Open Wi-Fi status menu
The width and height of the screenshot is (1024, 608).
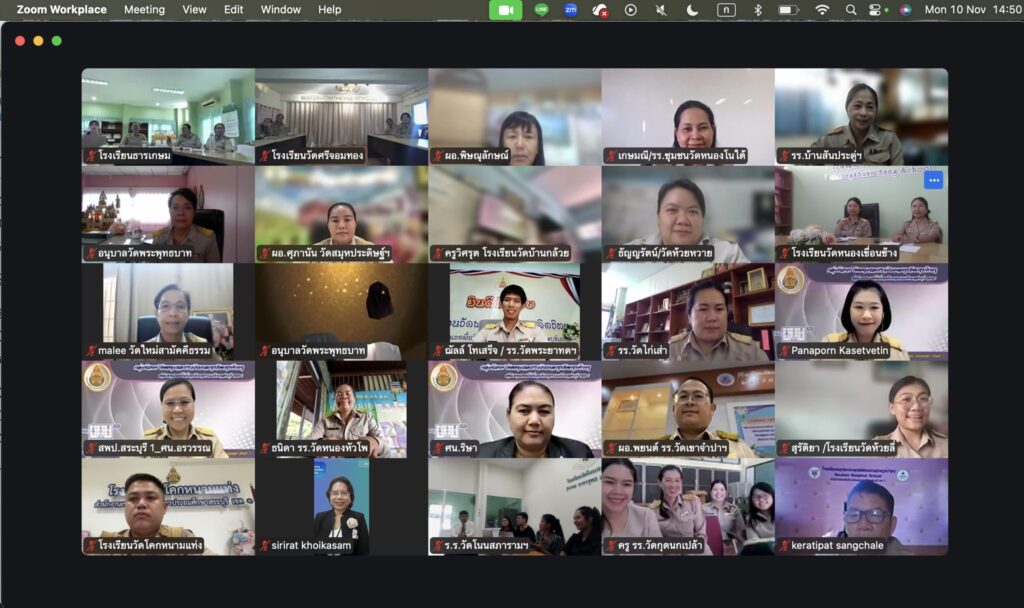click(x=822, y=10)
